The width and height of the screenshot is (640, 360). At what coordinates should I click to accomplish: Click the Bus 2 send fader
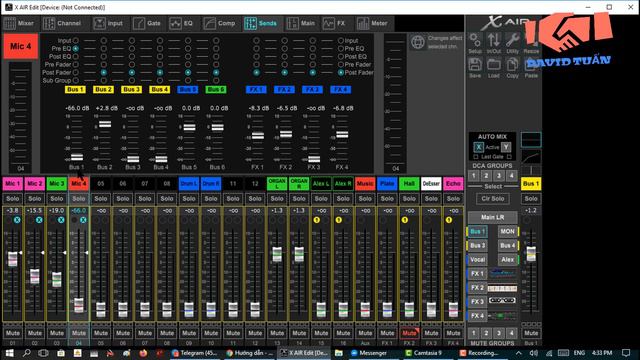[x=105, y=124]
